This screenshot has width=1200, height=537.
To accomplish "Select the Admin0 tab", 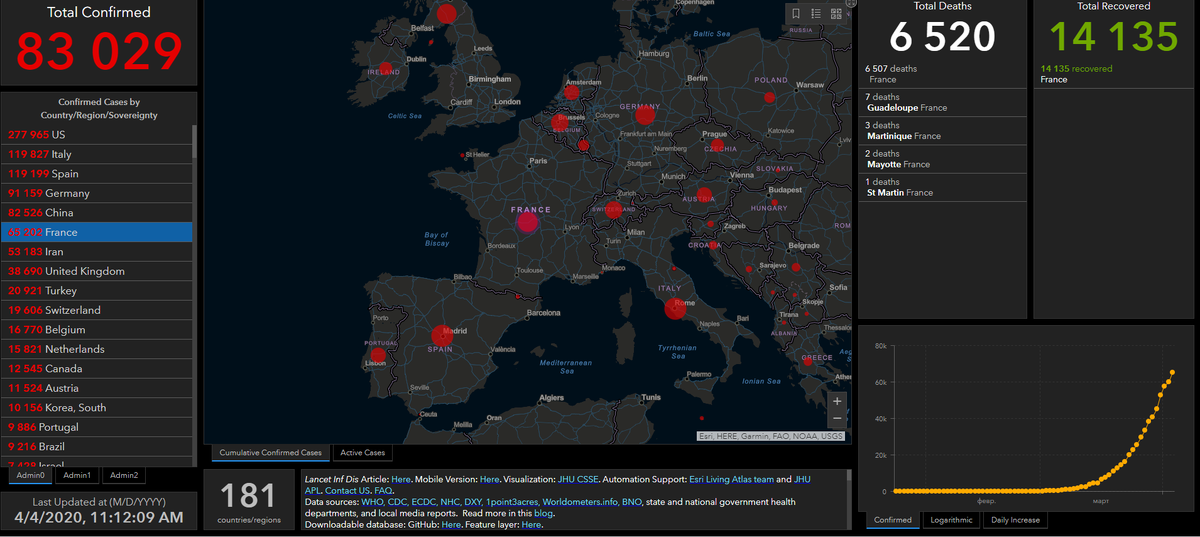I will 30,475.
